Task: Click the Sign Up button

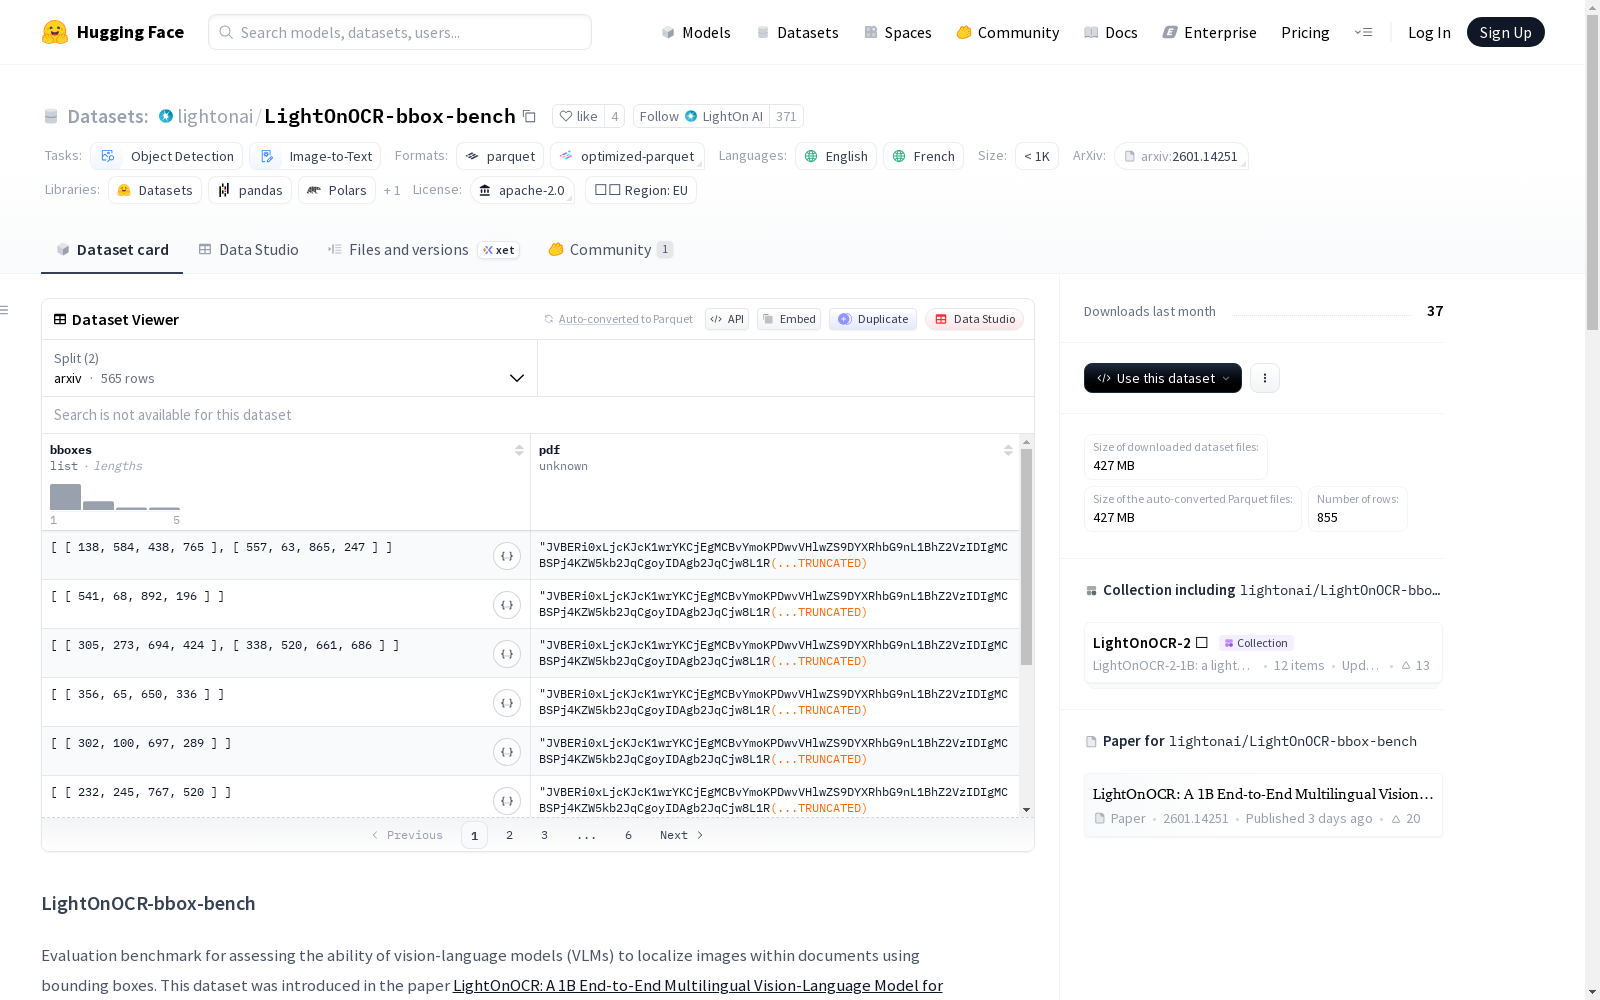Action: tap(1505, 32)
